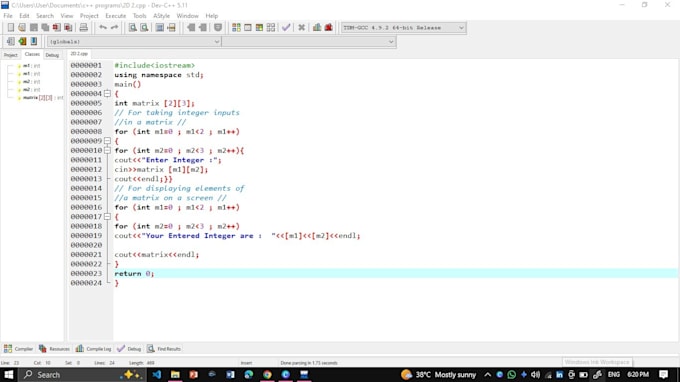Click the Rebuild All icon
The height and width of the screenshot is (382, 680).
point(271,28)
